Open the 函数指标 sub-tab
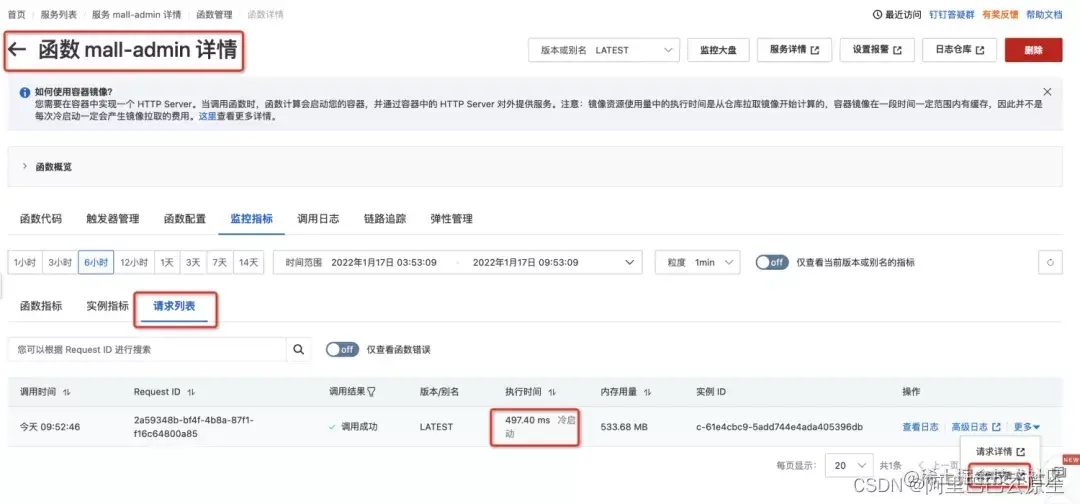 (41, 306)
